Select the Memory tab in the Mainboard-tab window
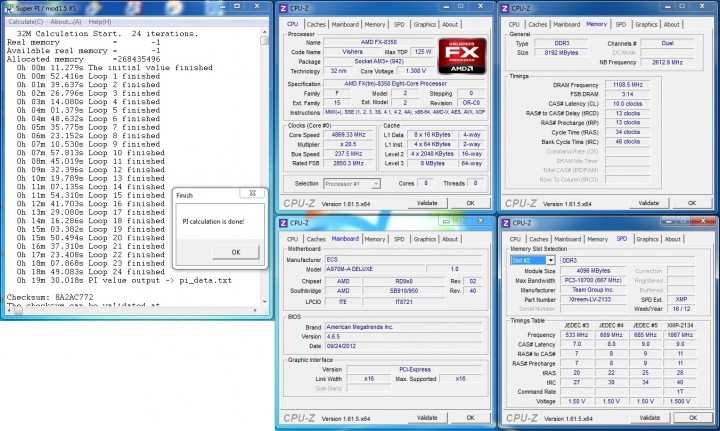The width and height of the screenshot is (720, 431). 375,239
